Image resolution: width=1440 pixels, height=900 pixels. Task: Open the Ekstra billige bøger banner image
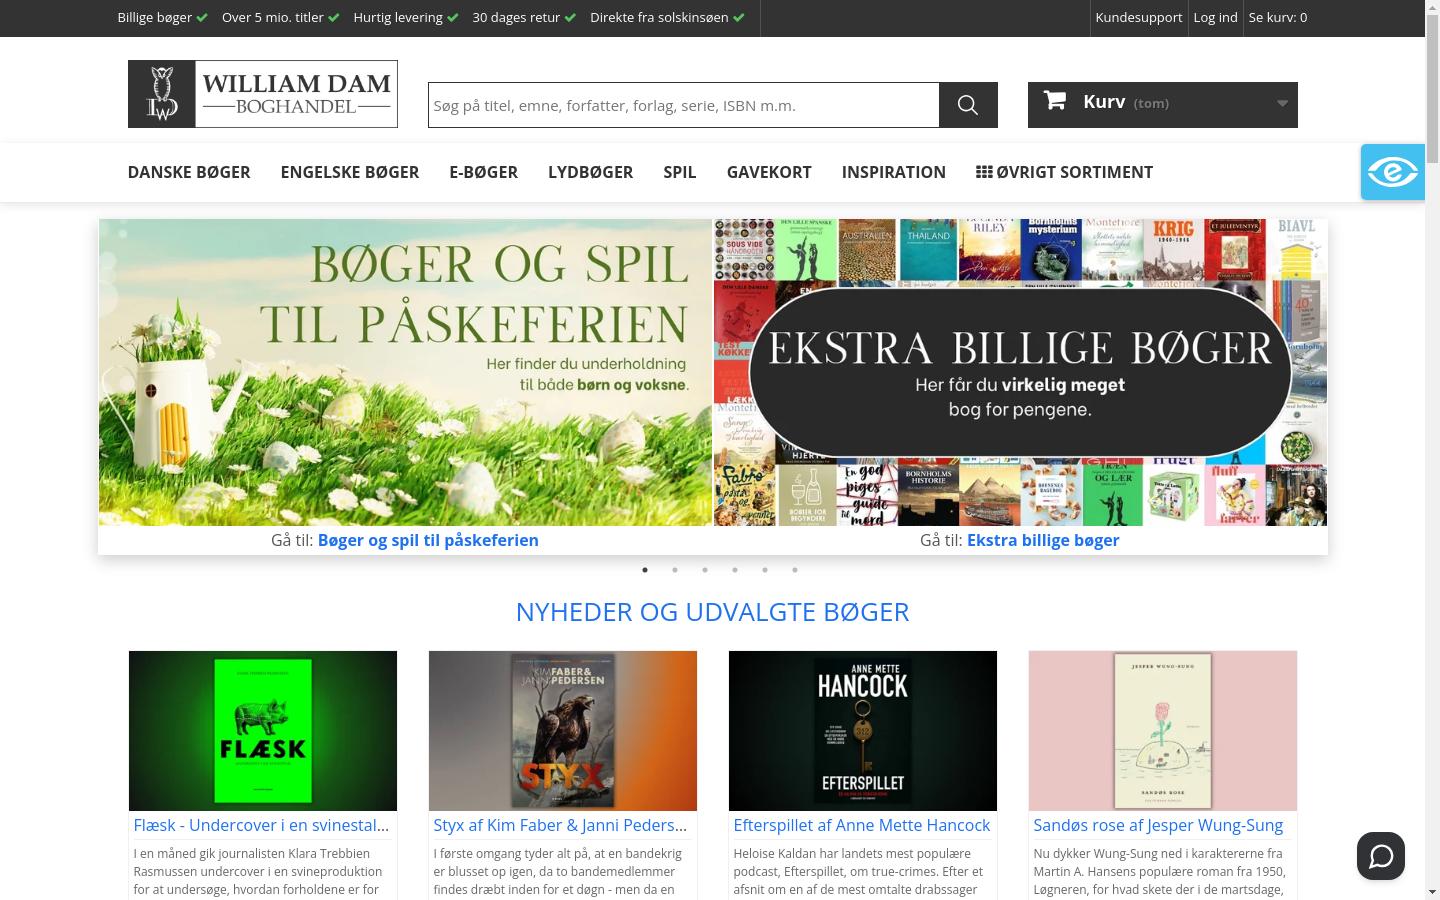tap(1020, 372)
